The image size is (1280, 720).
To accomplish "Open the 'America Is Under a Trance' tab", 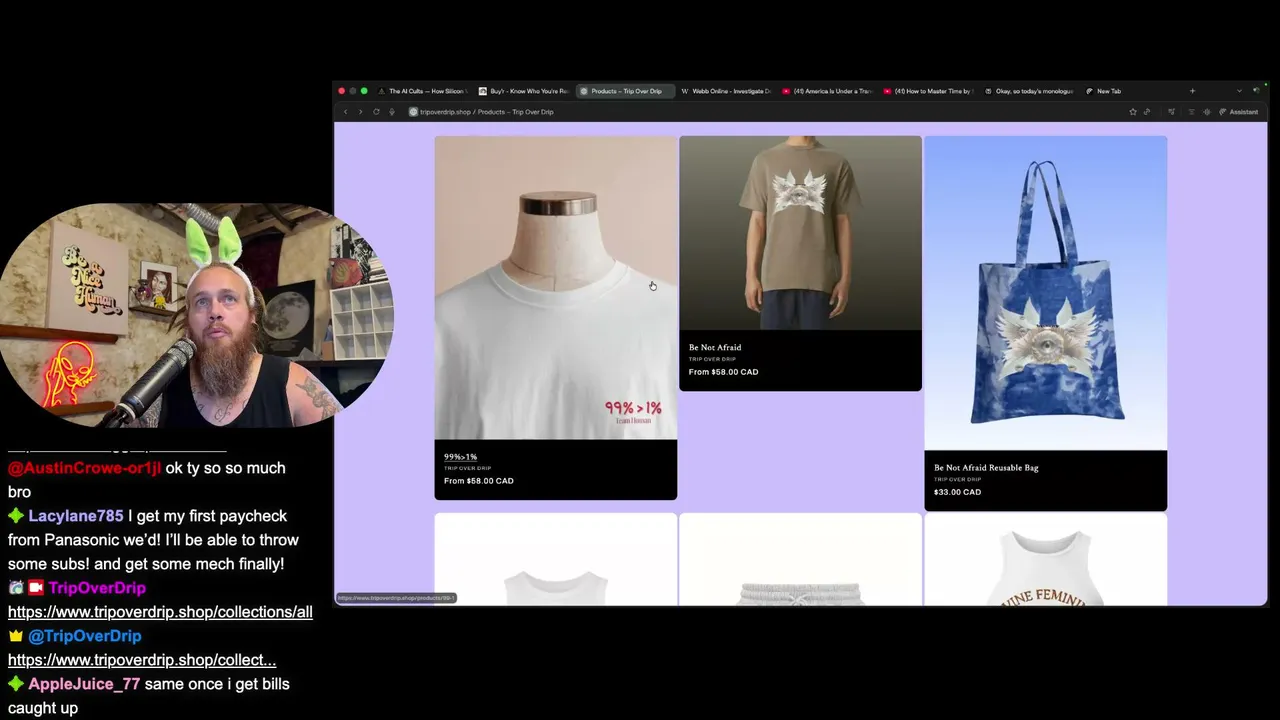I will click(x=827, y=91).
